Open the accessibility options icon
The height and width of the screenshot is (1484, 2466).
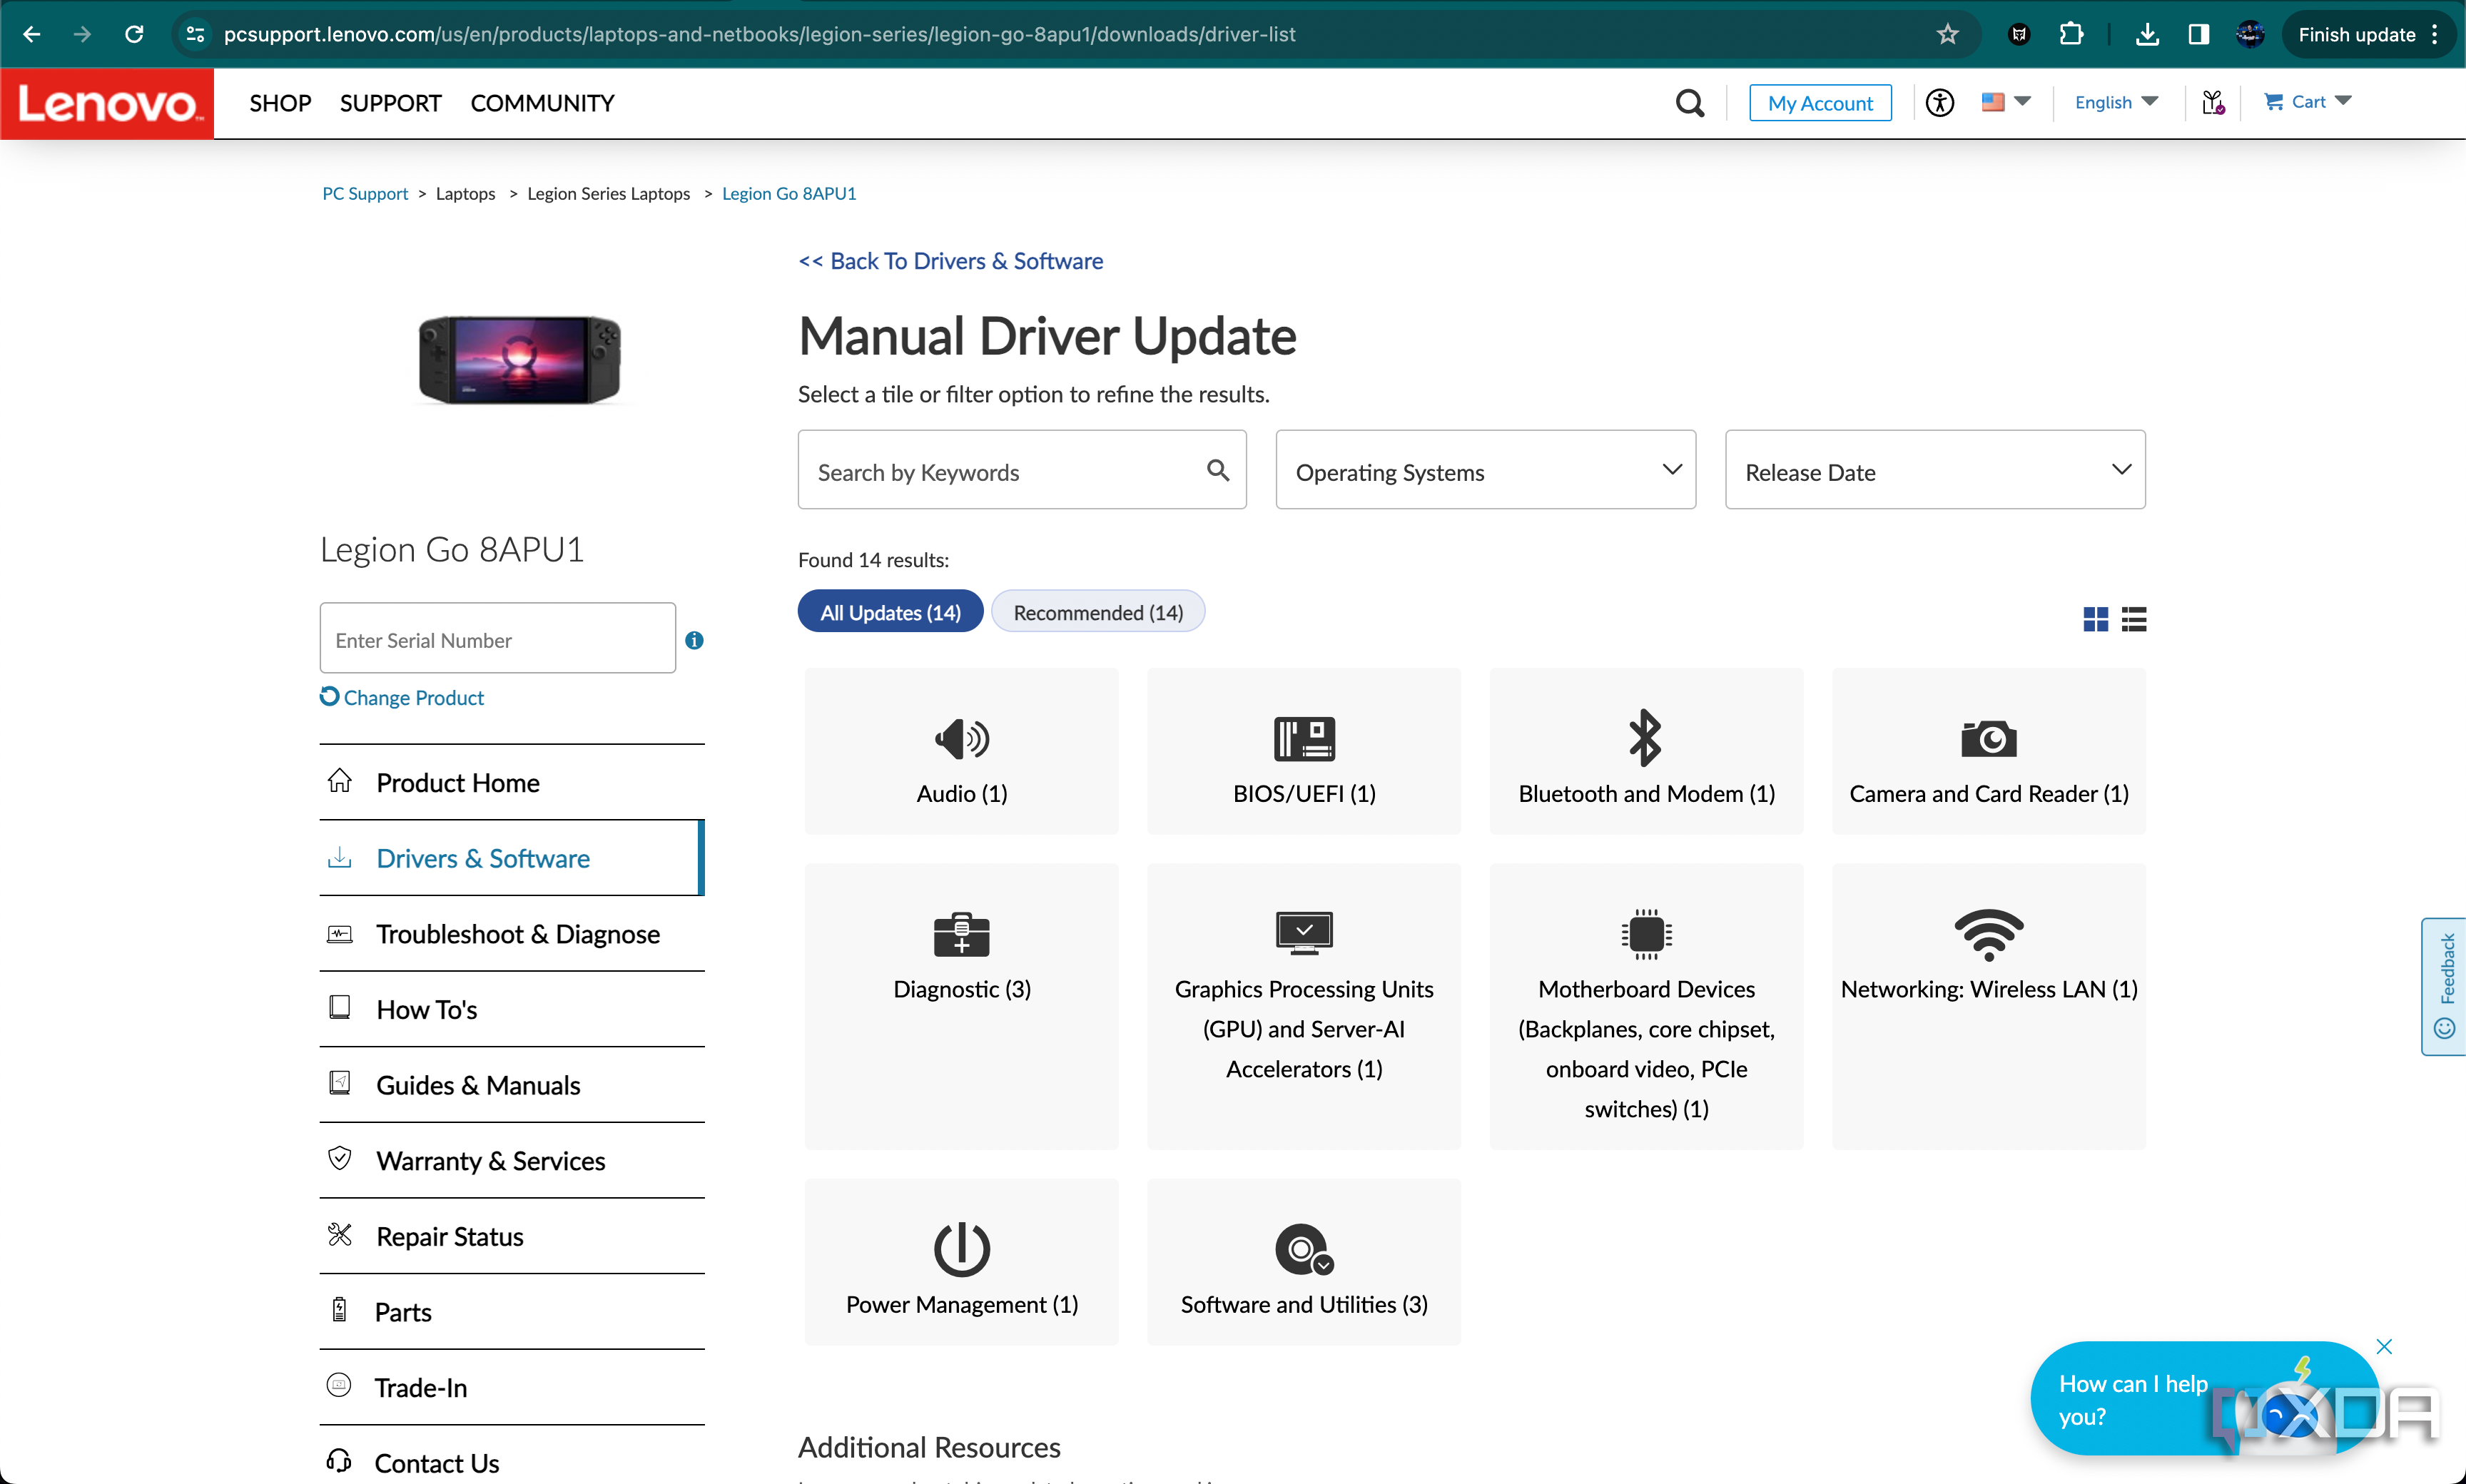[x=1939, y=102]
